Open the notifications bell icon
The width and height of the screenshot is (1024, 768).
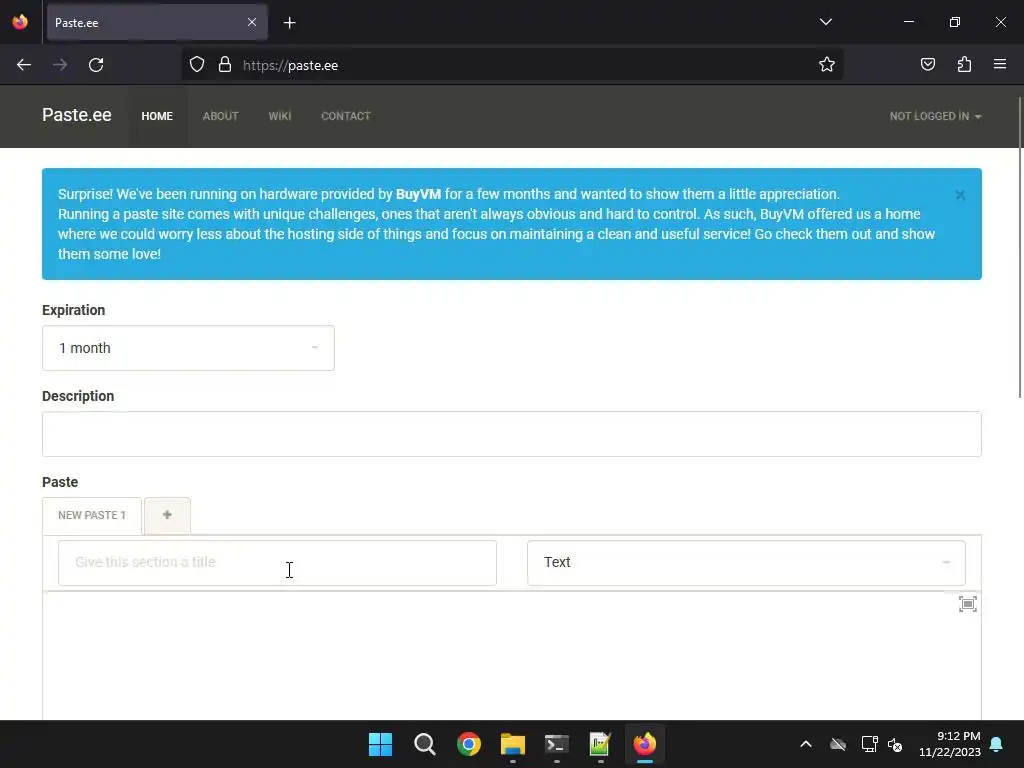(997, 744)
